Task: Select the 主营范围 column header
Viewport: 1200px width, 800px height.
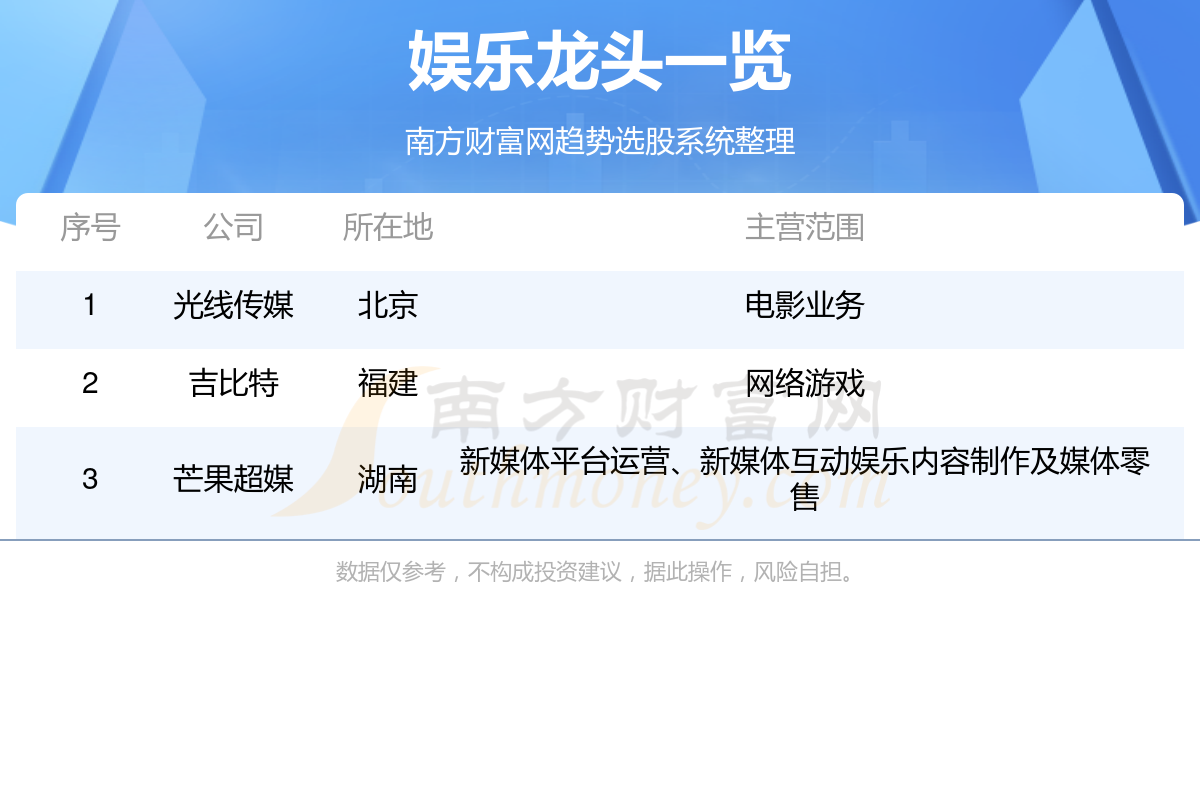Action: (x=805, y=227)
